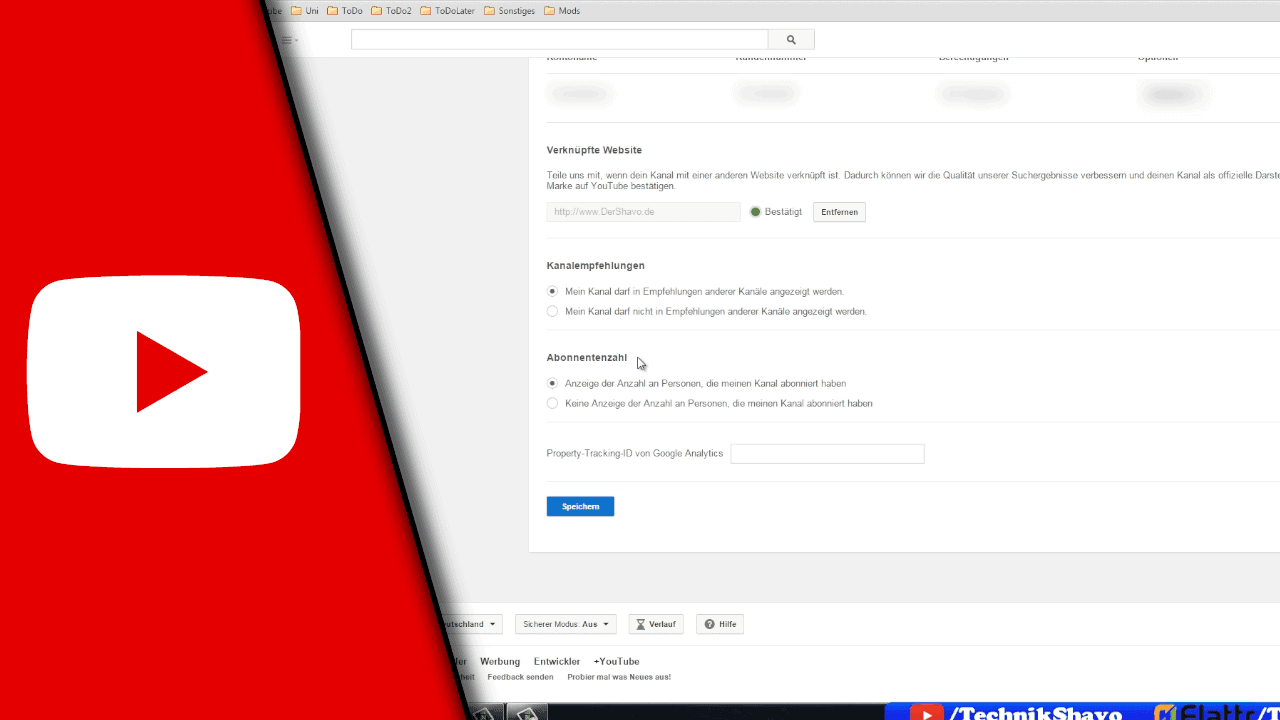This screenshot has width=1280, height=720.
Task: Click the Verknüpfte Website heading
Action: pyautogui.click(x=594, y=150)
